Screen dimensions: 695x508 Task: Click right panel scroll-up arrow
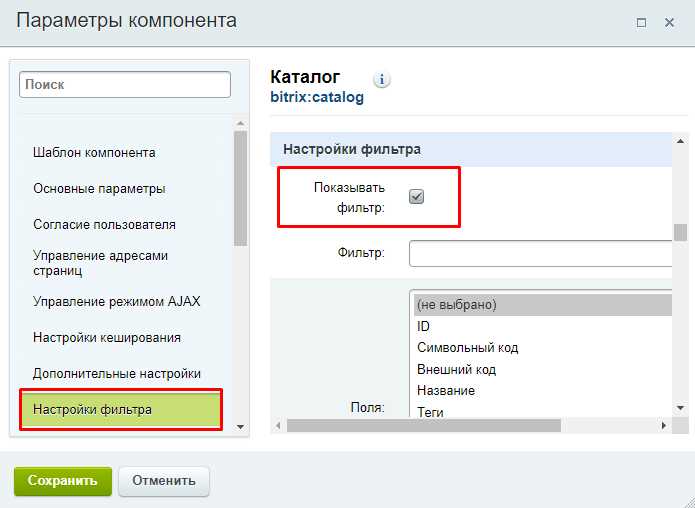tap(680, 141)
